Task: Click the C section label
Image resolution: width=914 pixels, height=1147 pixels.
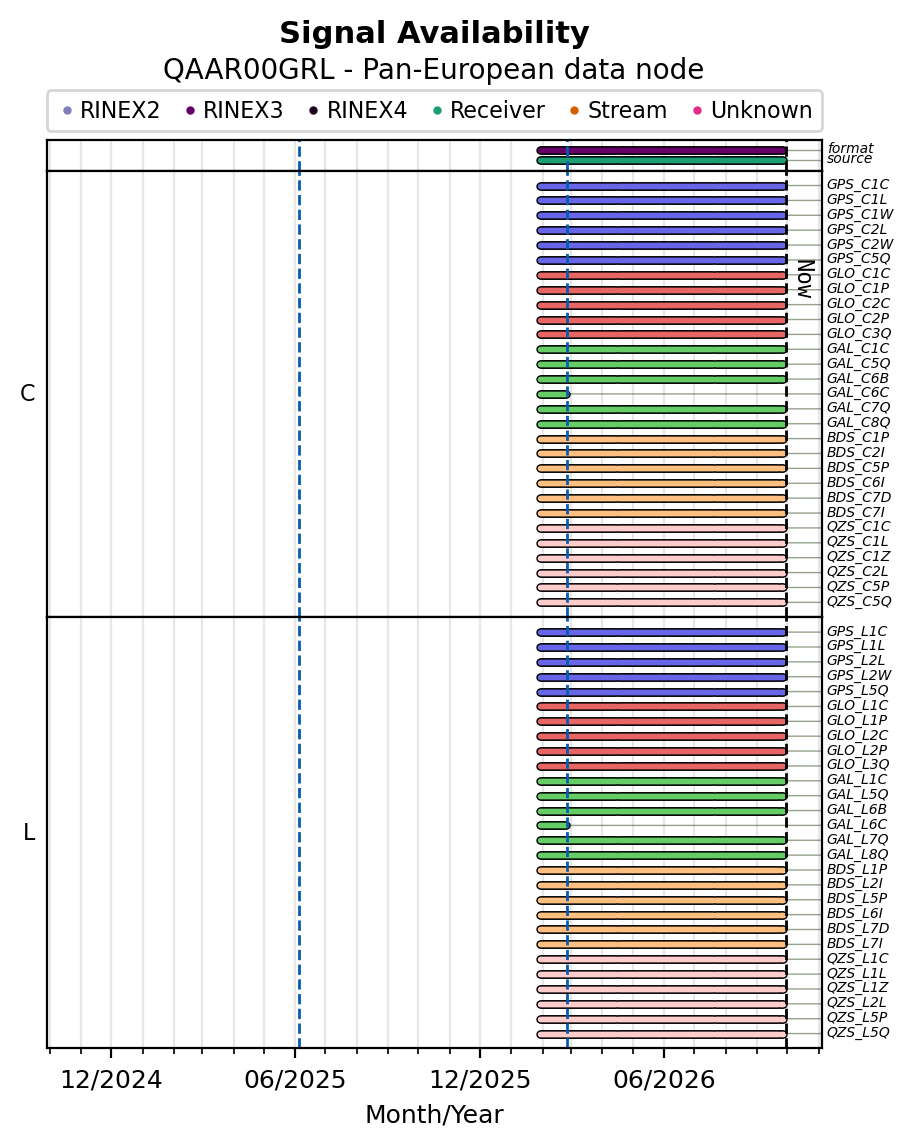Action: (x=28, y=394)
